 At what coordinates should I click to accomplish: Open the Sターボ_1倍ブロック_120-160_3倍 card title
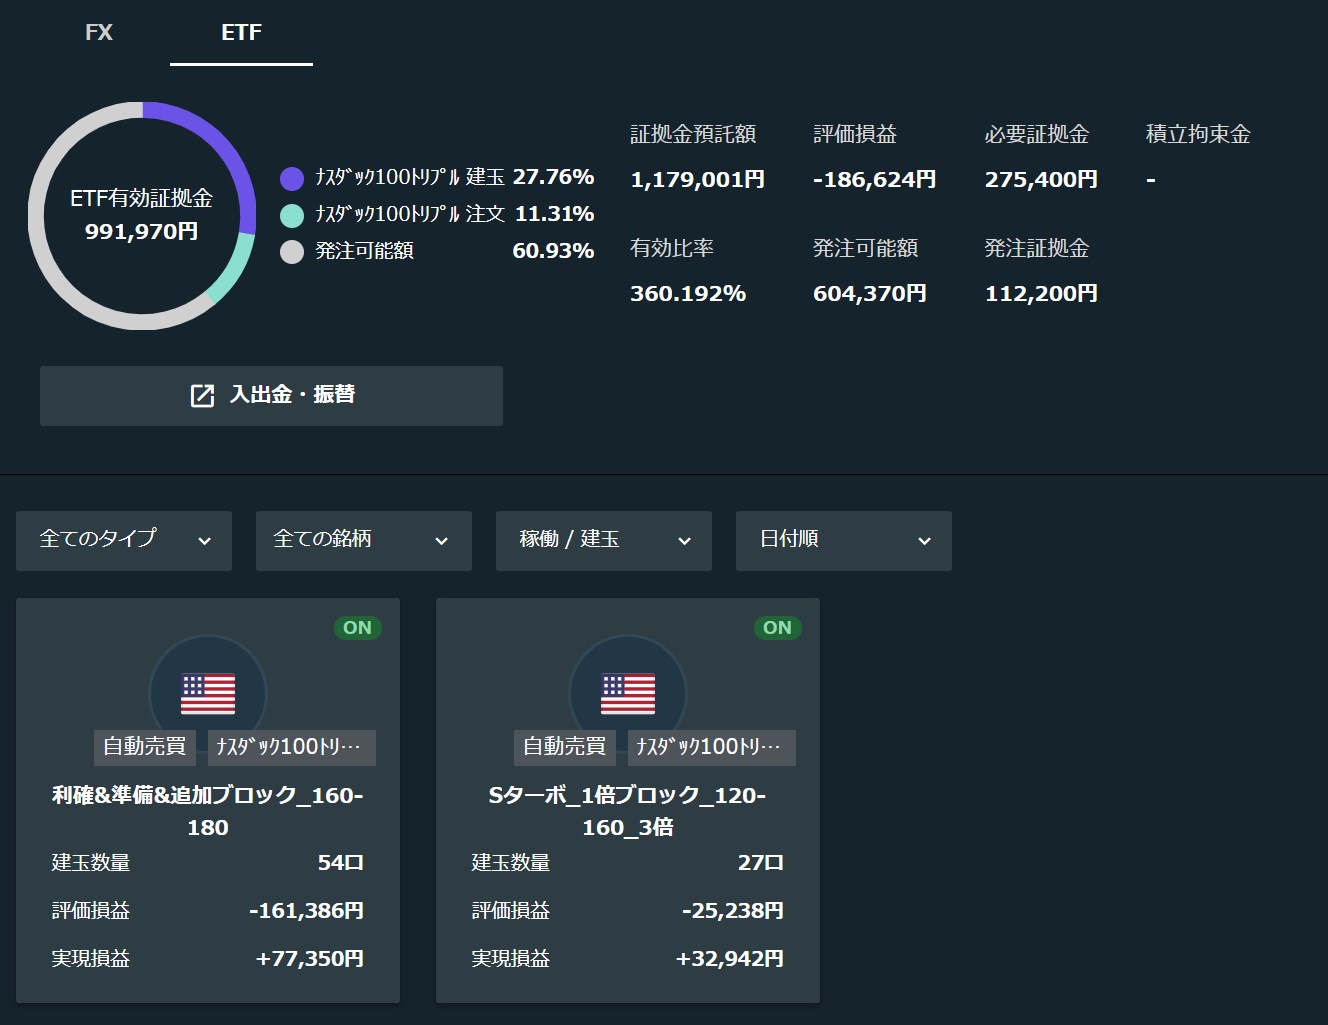[x=628, y=811]
